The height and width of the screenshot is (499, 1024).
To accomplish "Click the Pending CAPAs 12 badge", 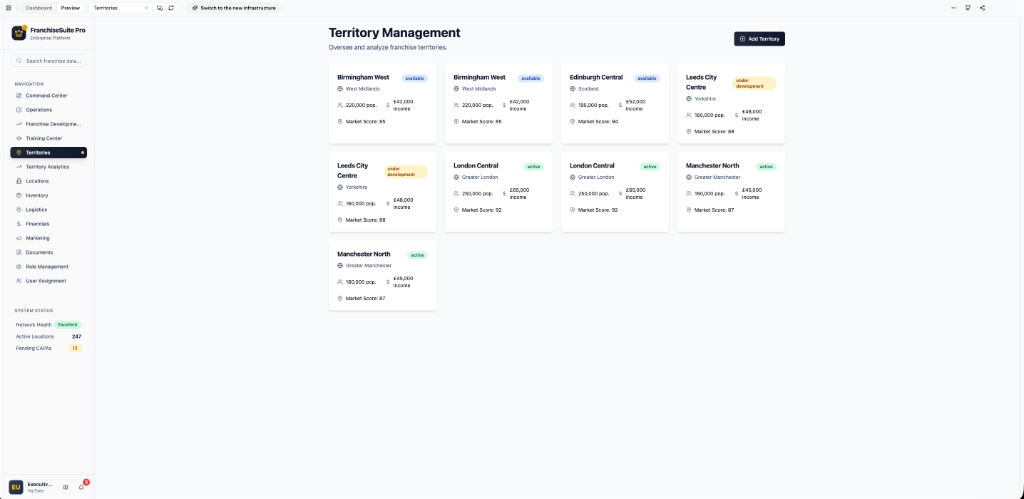I will (x=75, y=348).
